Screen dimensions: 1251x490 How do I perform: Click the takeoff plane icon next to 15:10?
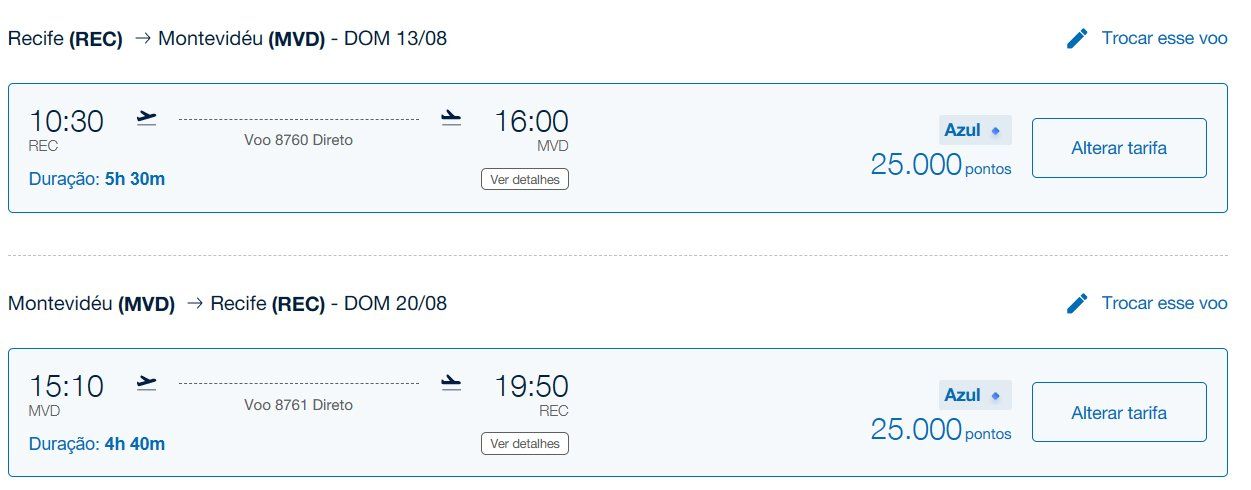(x=147, y=383)
